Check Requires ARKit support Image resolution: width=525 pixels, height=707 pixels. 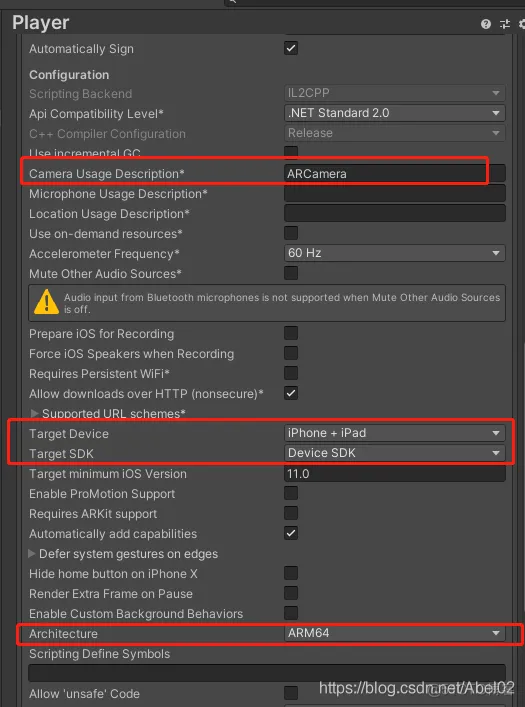(x=291, y=513)
